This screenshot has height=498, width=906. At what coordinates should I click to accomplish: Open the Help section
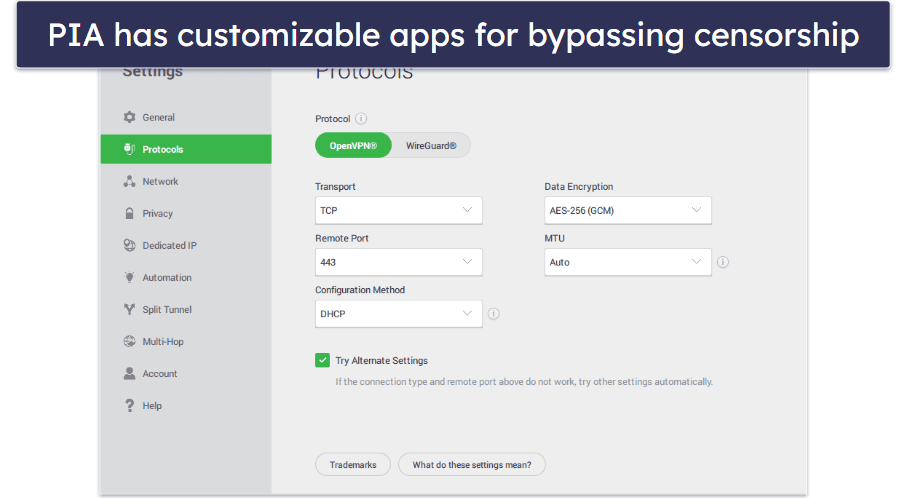186,406
